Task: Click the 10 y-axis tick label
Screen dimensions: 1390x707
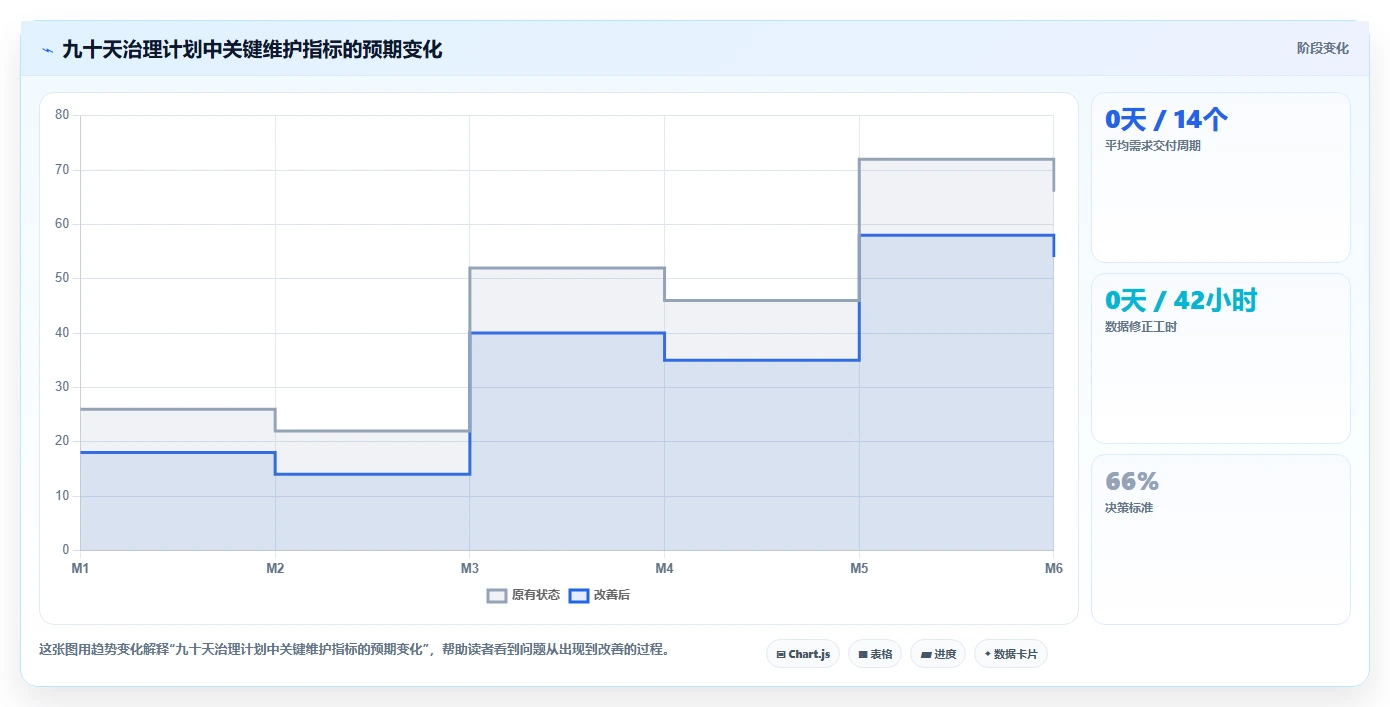Action: [x=62, y=496]
